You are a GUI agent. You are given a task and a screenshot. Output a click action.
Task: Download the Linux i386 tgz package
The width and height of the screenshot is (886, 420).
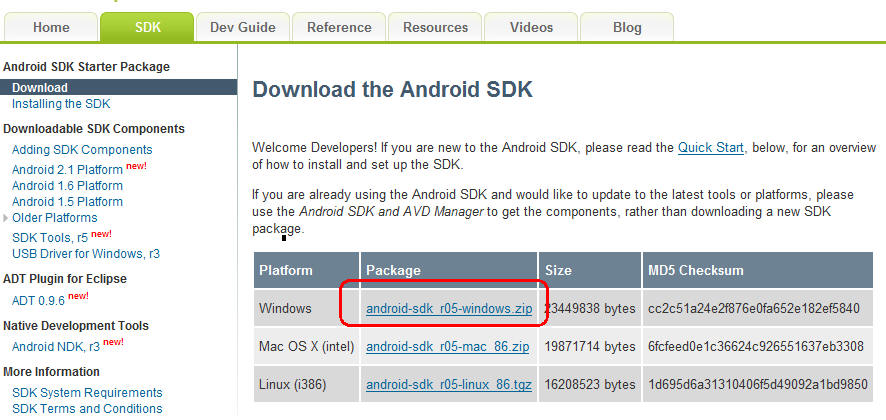tap(446, 385)
